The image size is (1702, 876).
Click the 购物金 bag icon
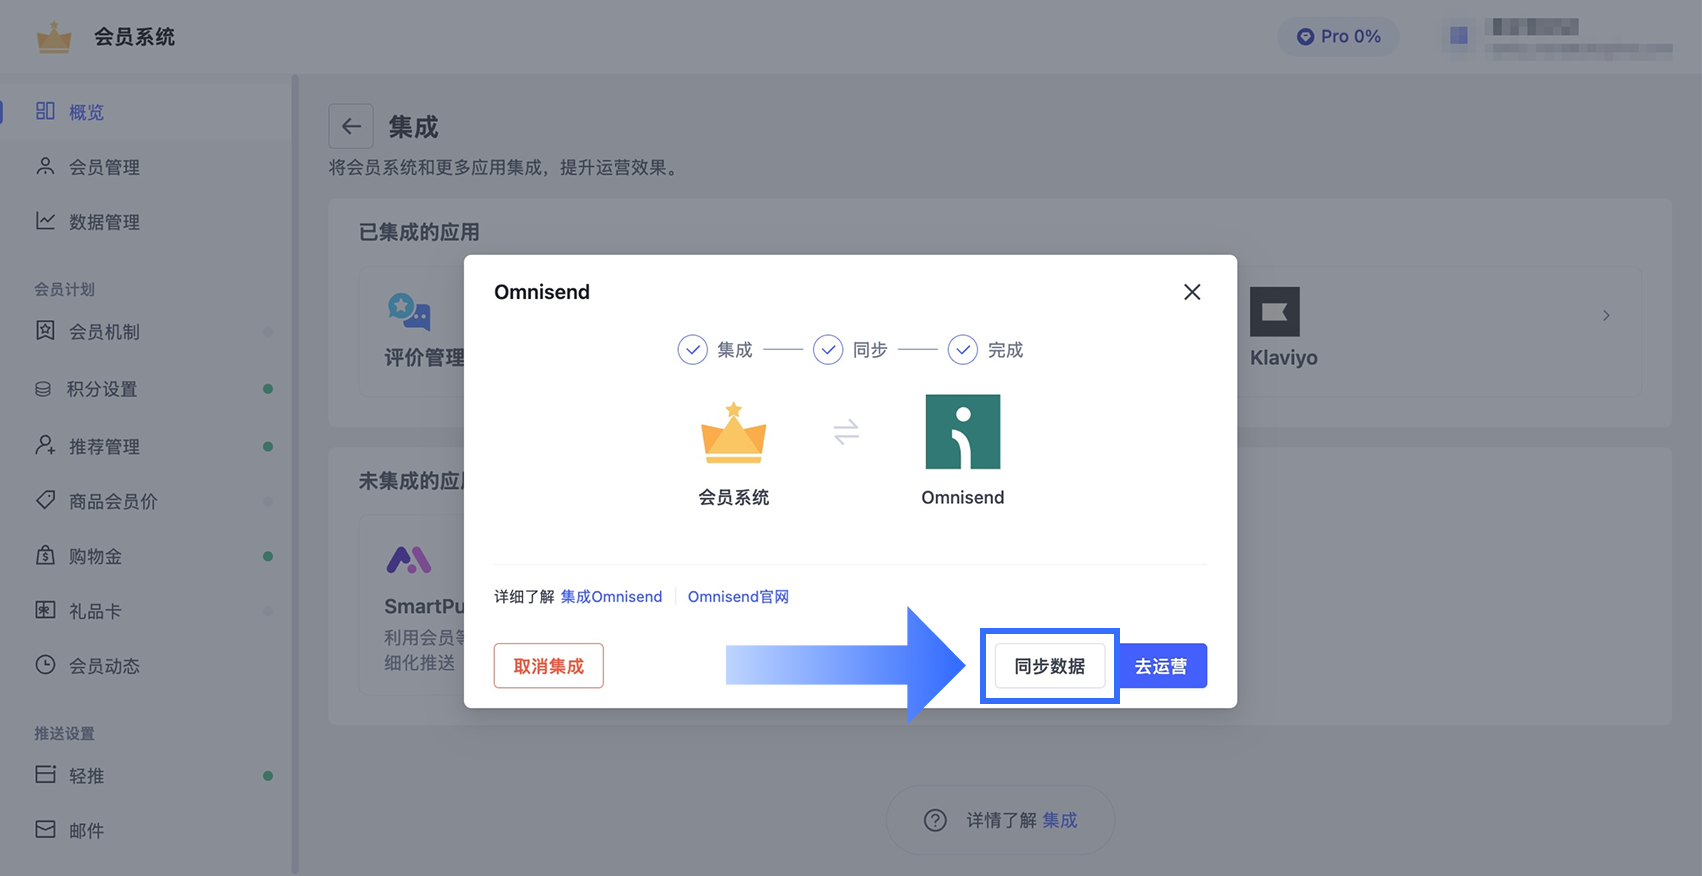coord(45,555)
